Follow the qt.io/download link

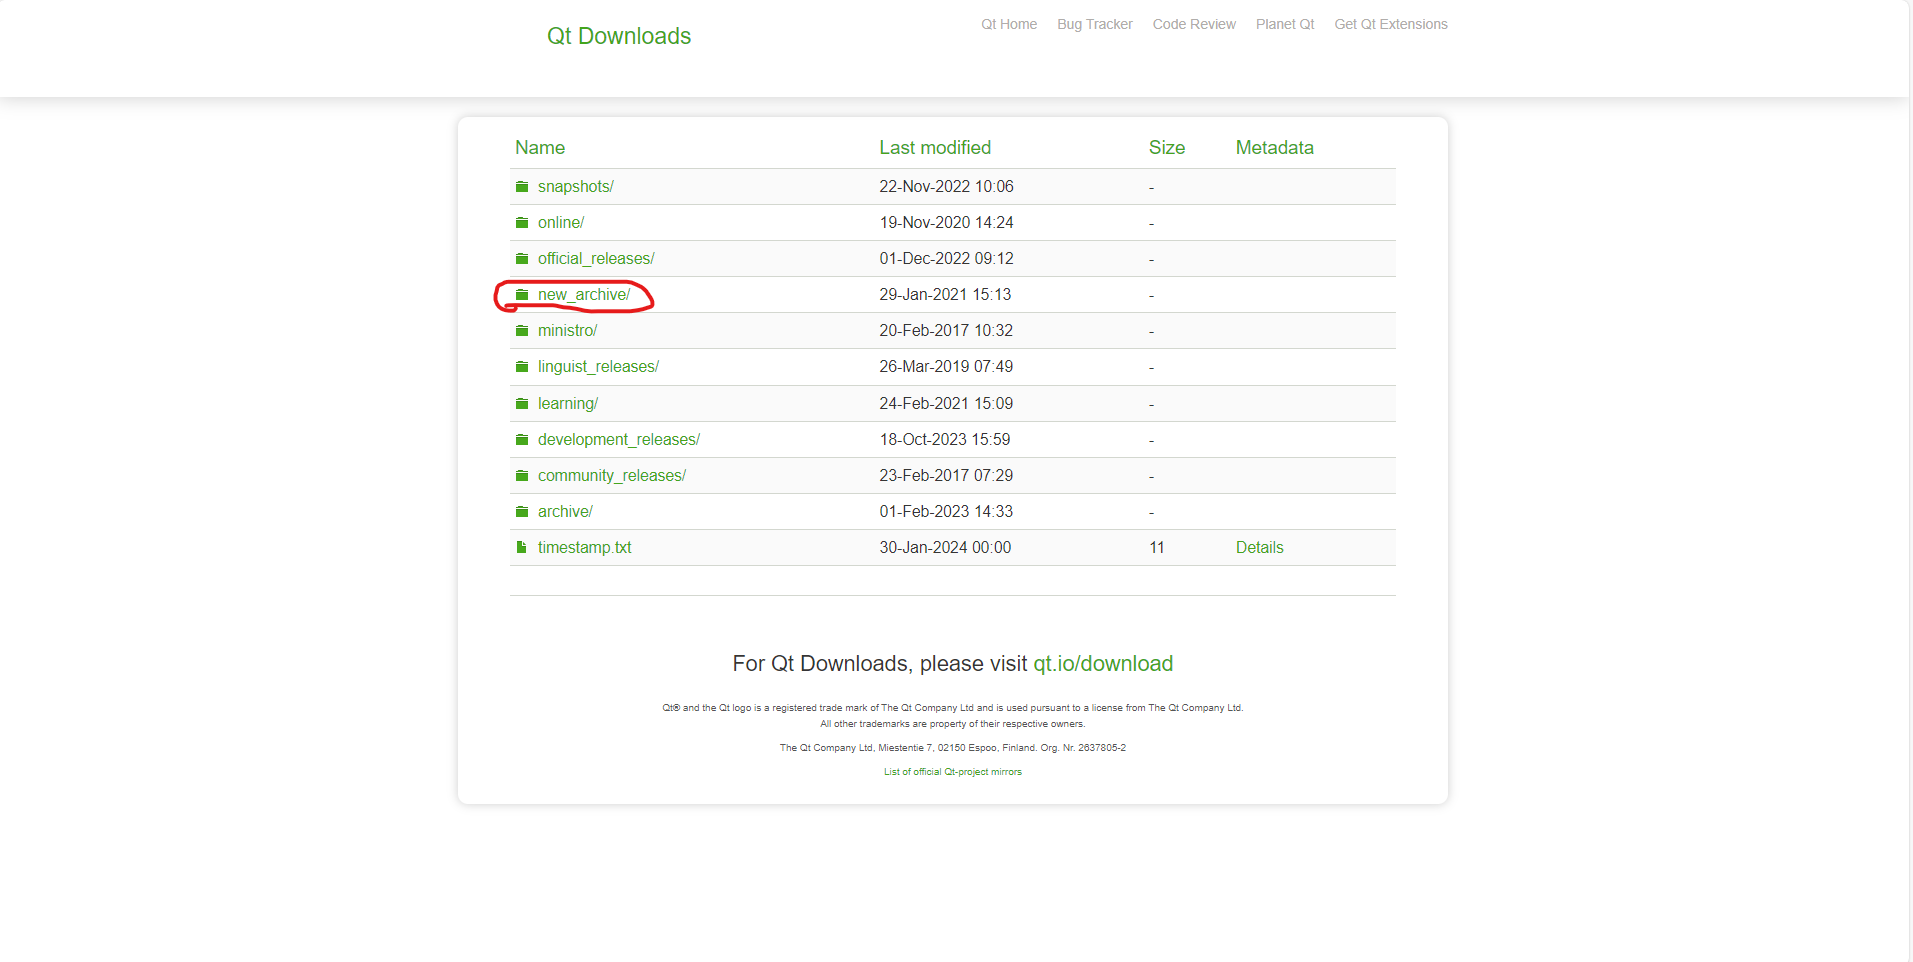(x=1103, y=664)
